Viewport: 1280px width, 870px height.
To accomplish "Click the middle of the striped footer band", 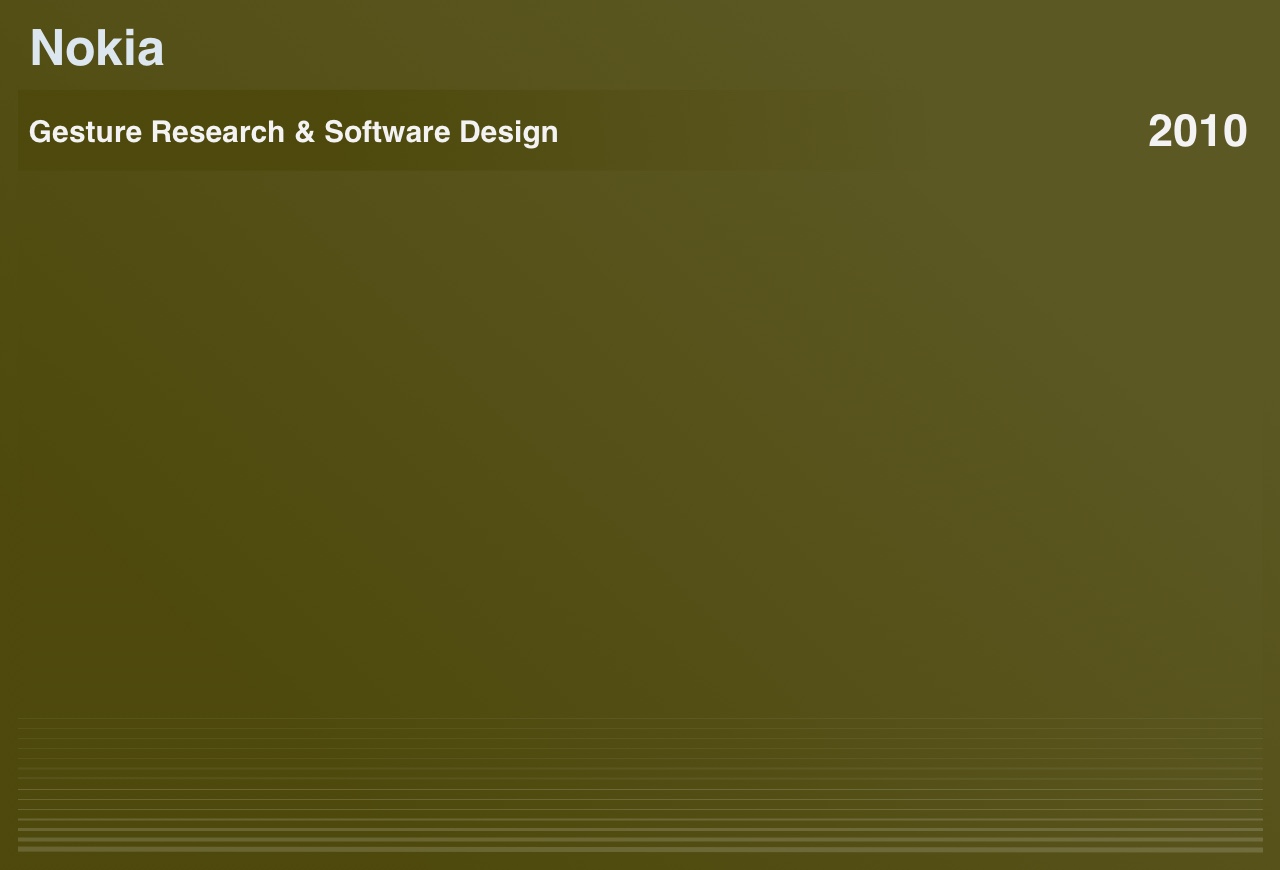I will coord(640,784).
